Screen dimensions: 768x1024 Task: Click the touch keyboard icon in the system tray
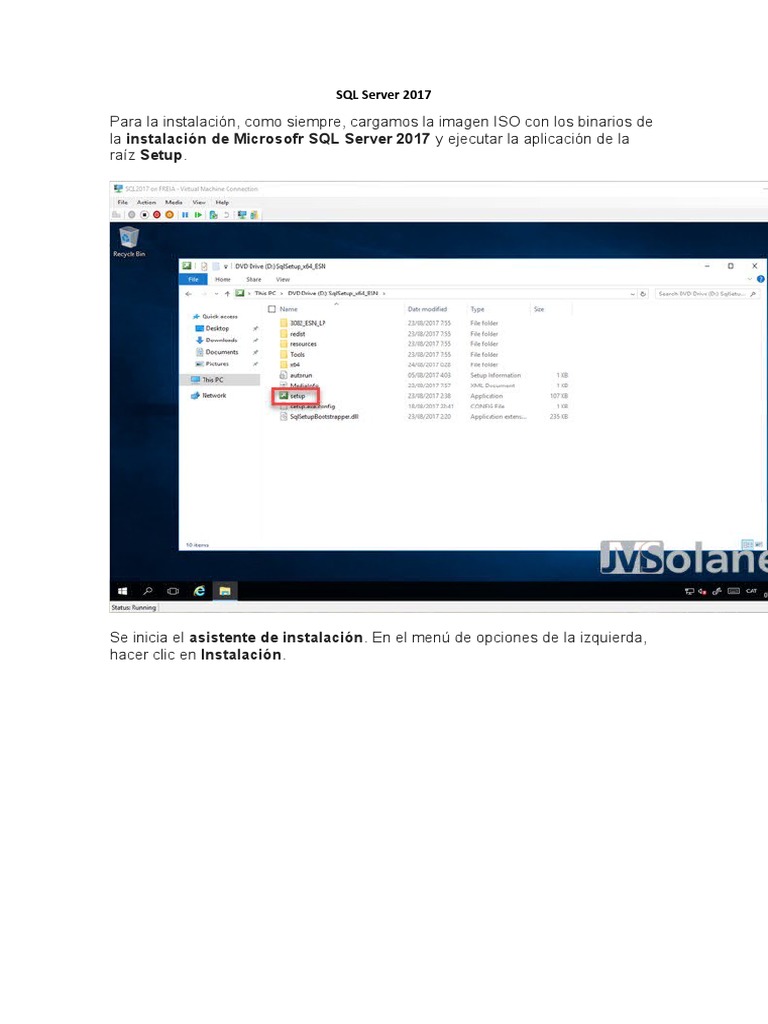[x=733, y=591]
